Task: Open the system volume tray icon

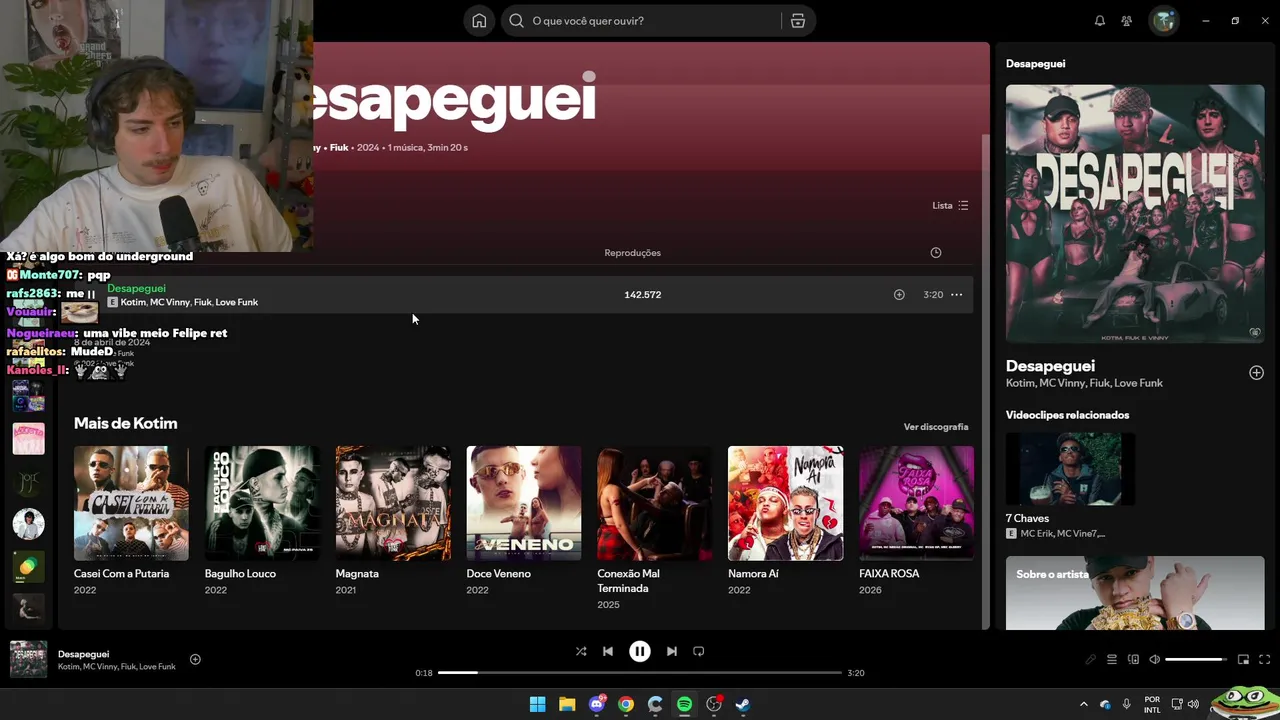Action: (x=1193, y=704)
